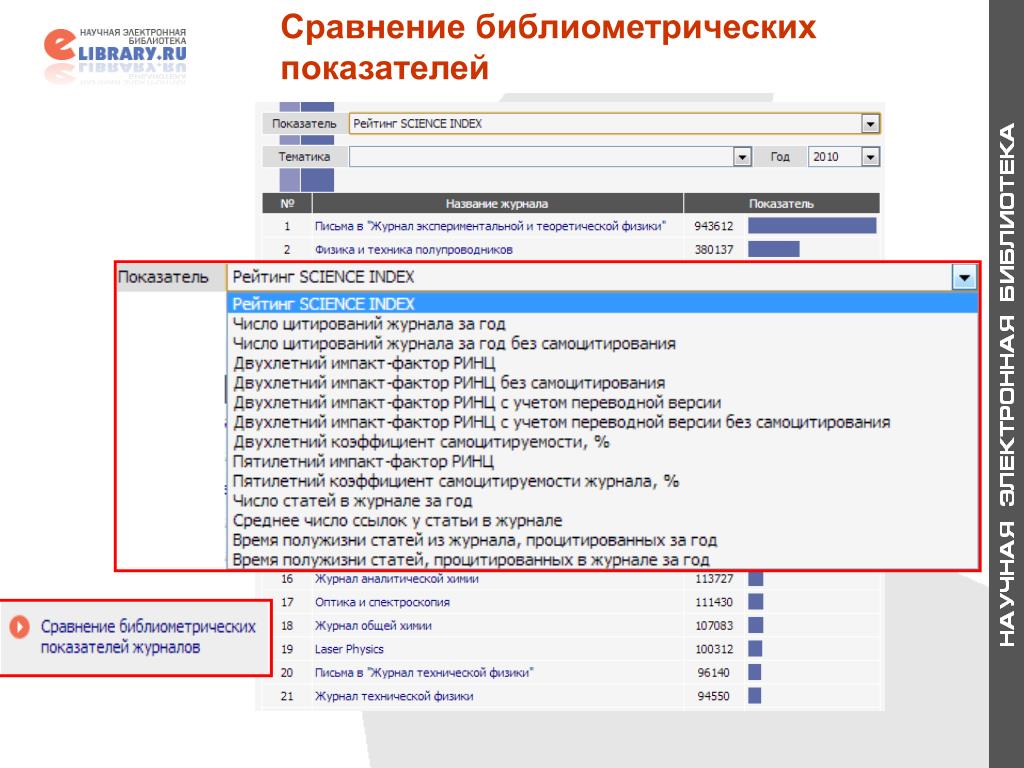Select Среднее число ссылок у статьи в журнале
Image resolution: width=1024 pixels, height=768 pixels.
[397, 520]
